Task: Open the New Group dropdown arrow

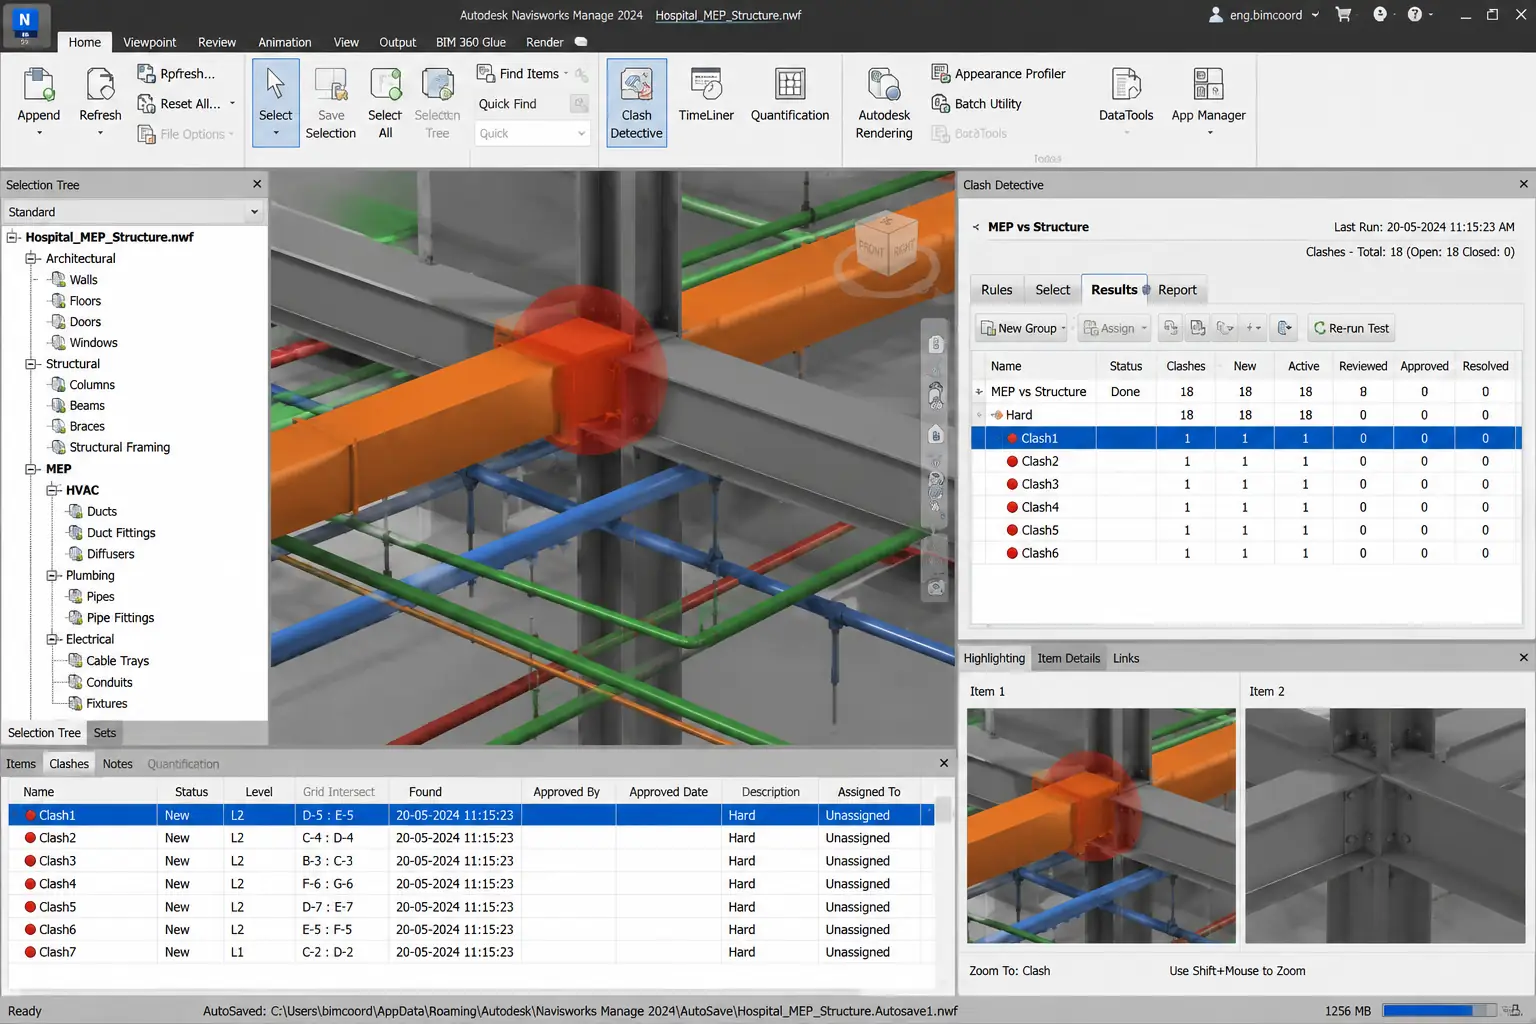Action: tap(1063, 328)
